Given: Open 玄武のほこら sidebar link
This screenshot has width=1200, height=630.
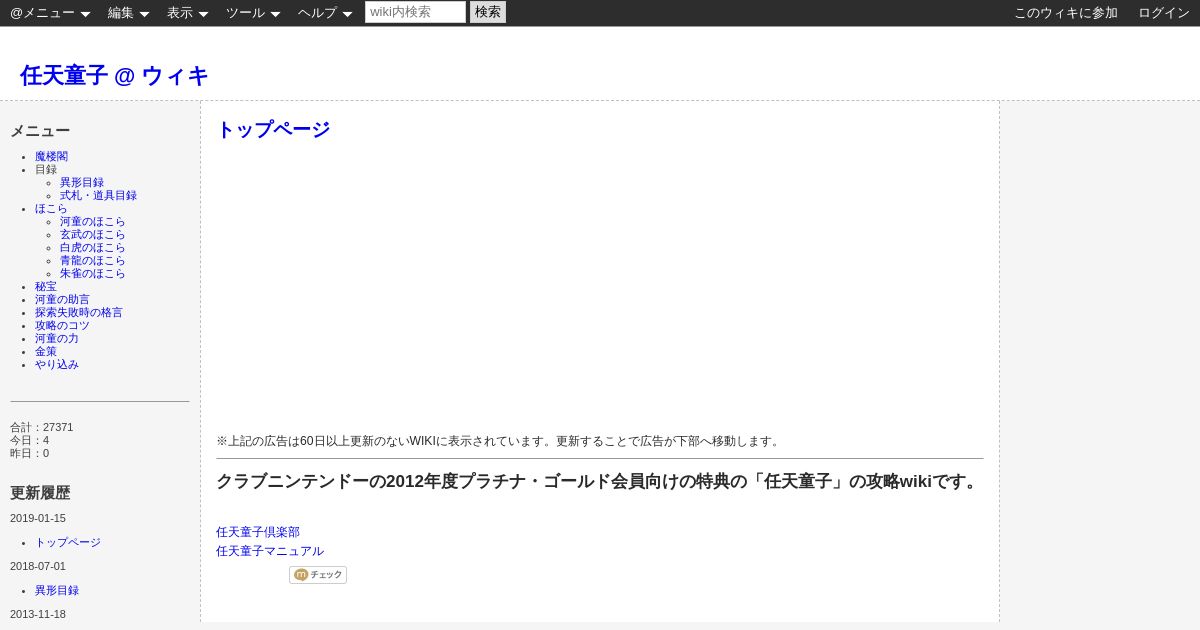Looking at the screenshot, I should [93, 235].
